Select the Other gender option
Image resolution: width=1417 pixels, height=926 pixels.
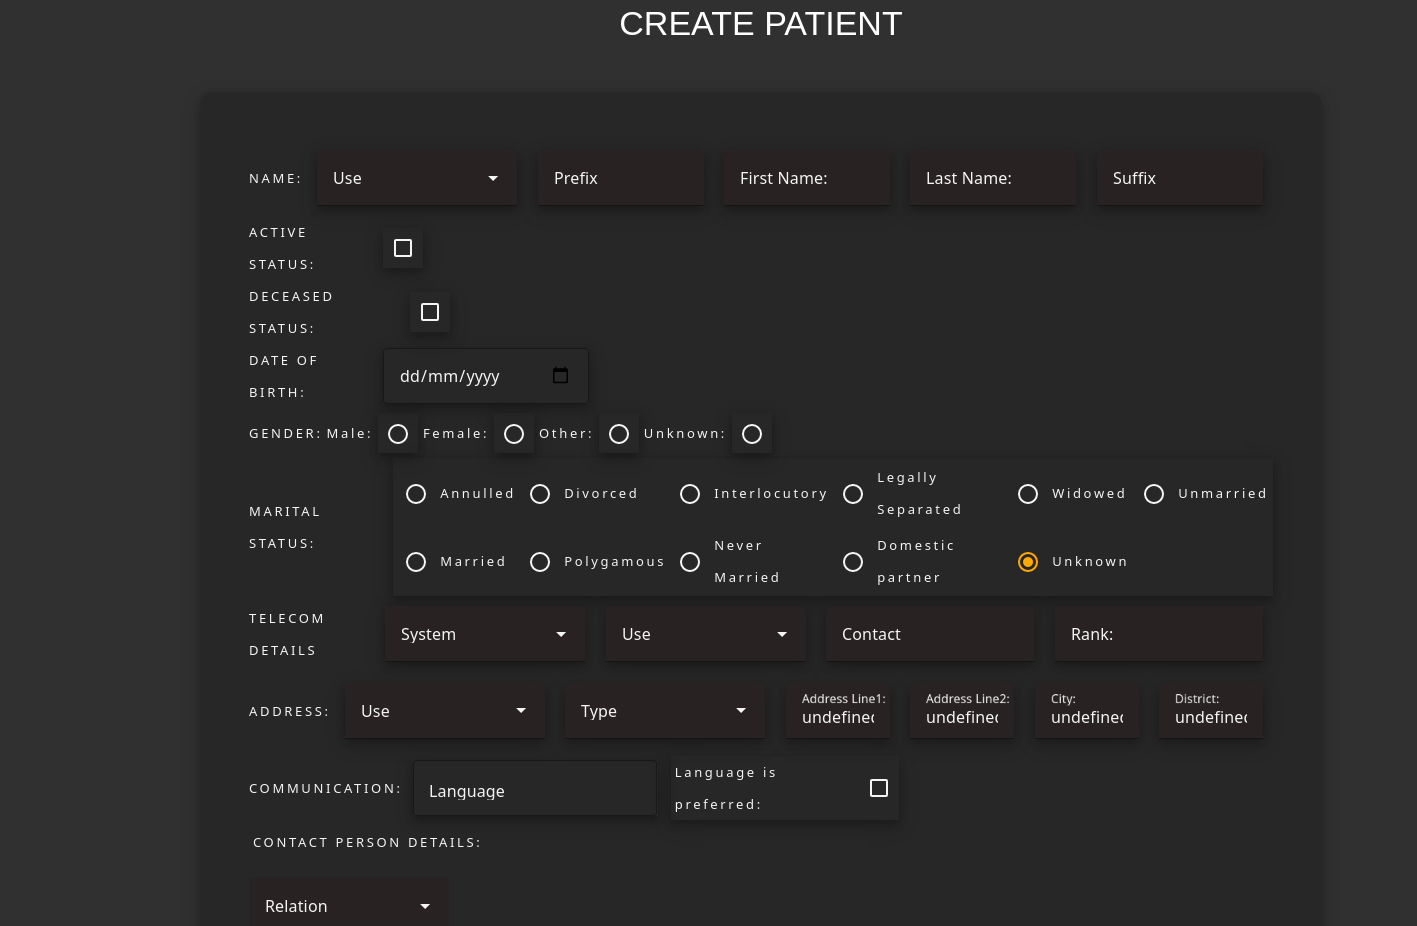pyautogui.click(x=619, y=434)
